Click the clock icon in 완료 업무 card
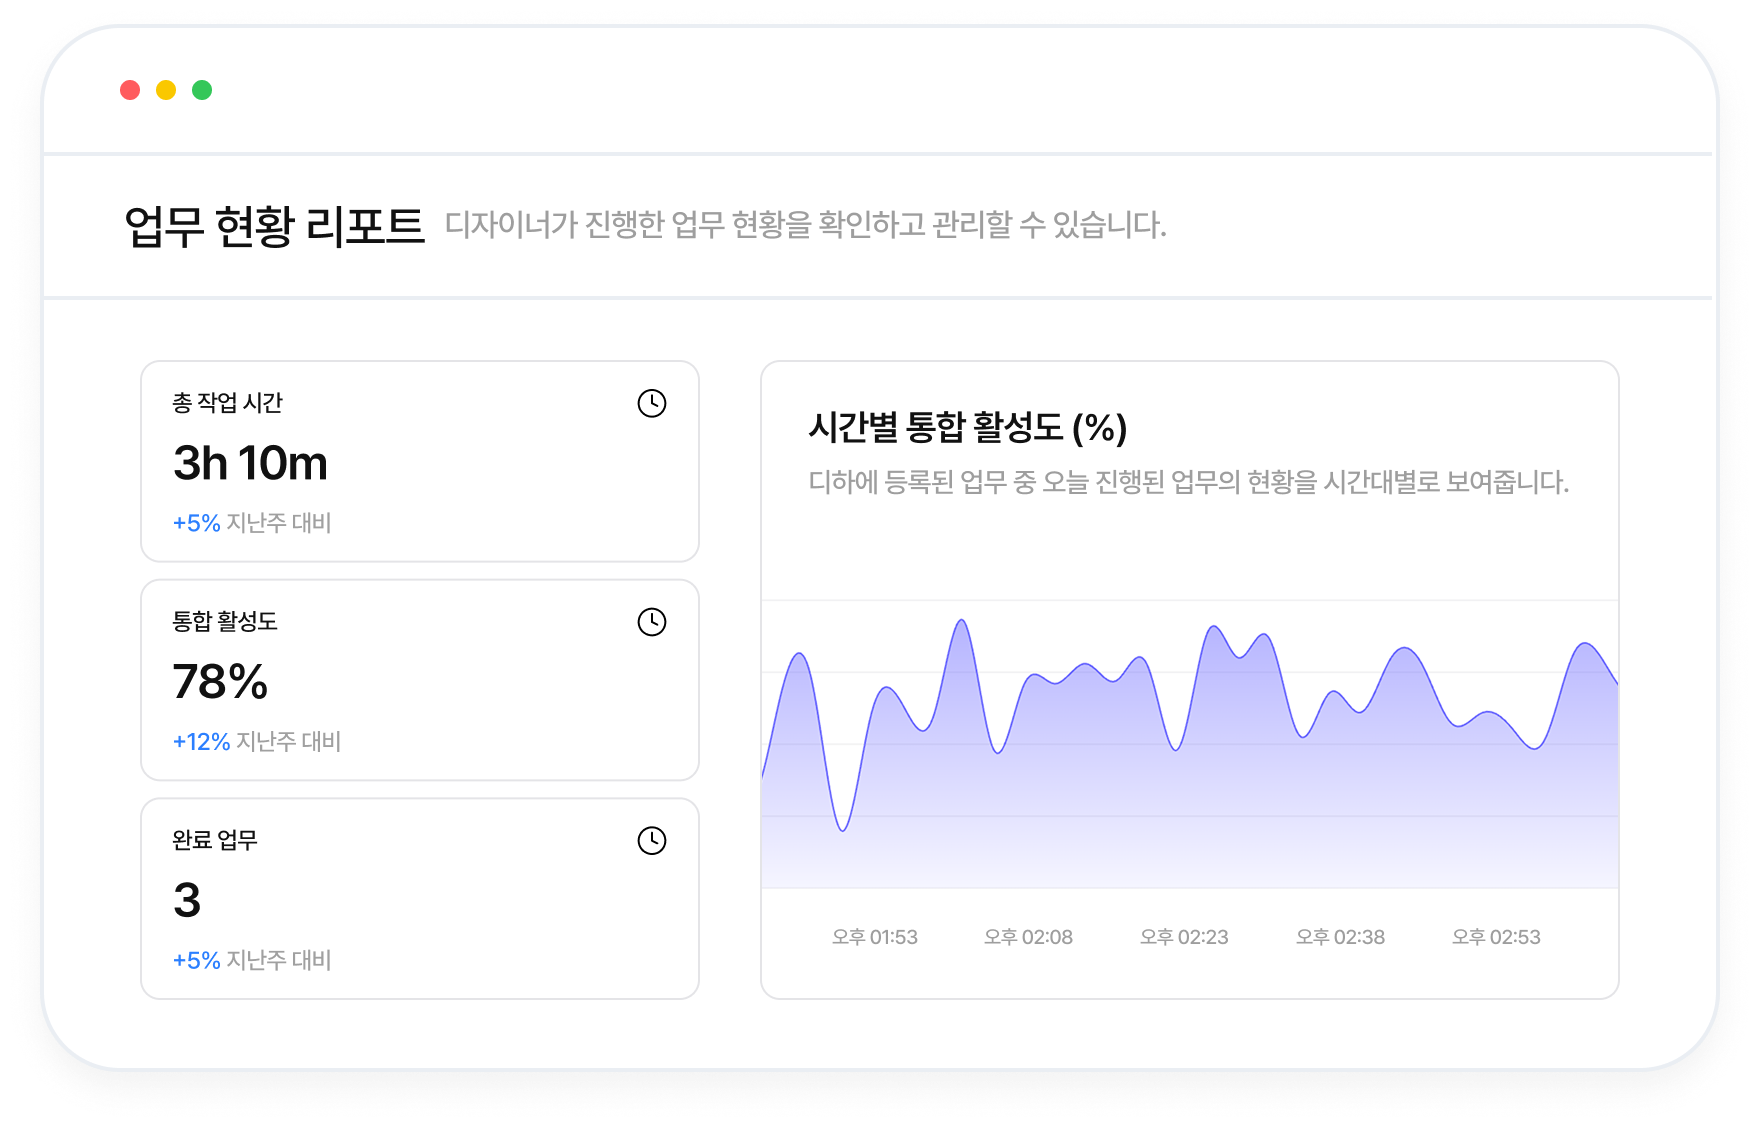Image resolution: width=1760 pixels, height=1128 pixels. pos(652,840)
